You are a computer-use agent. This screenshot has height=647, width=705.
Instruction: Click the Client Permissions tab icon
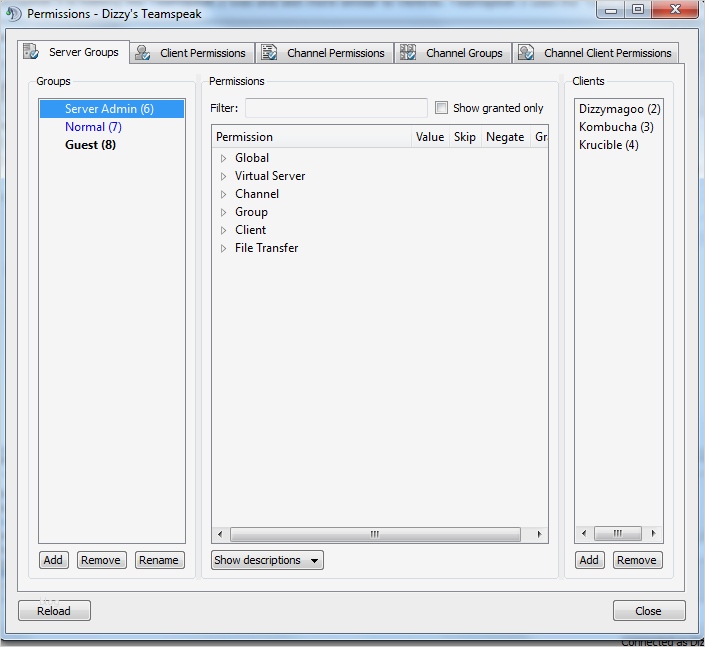click(x=143, y=53)
